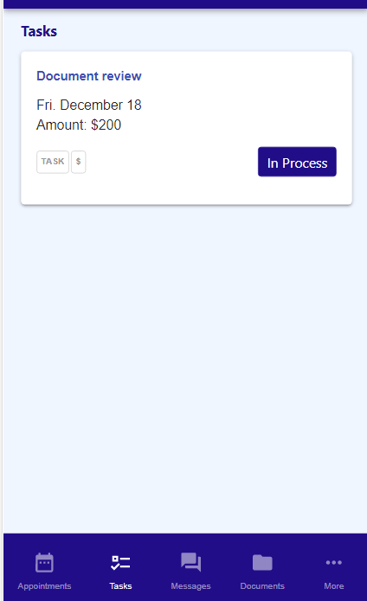Open Messages via the chat bubbles icon
This screenshot has height=601, width=367.
click(x=191, y=562)
